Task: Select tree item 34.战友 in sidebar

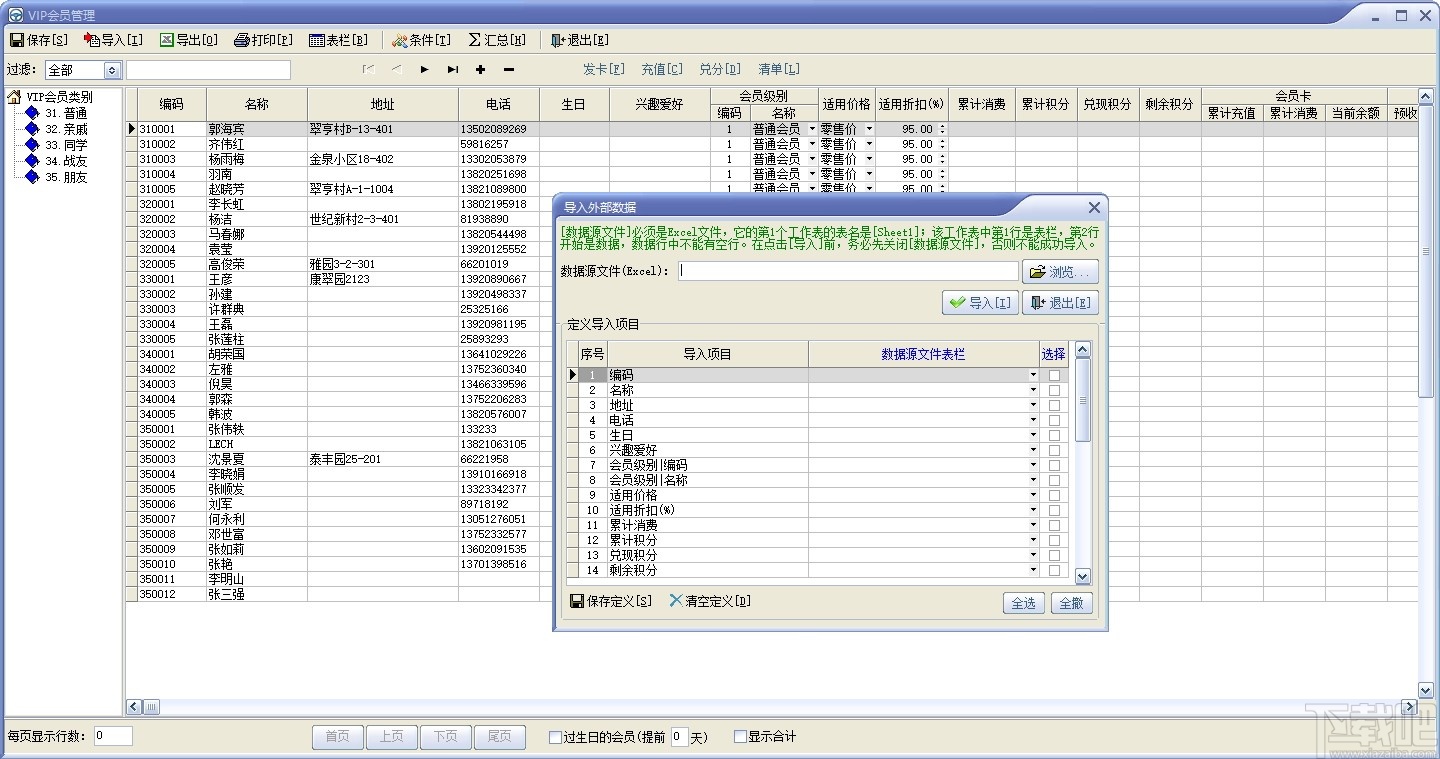Action: pos(66,161)
